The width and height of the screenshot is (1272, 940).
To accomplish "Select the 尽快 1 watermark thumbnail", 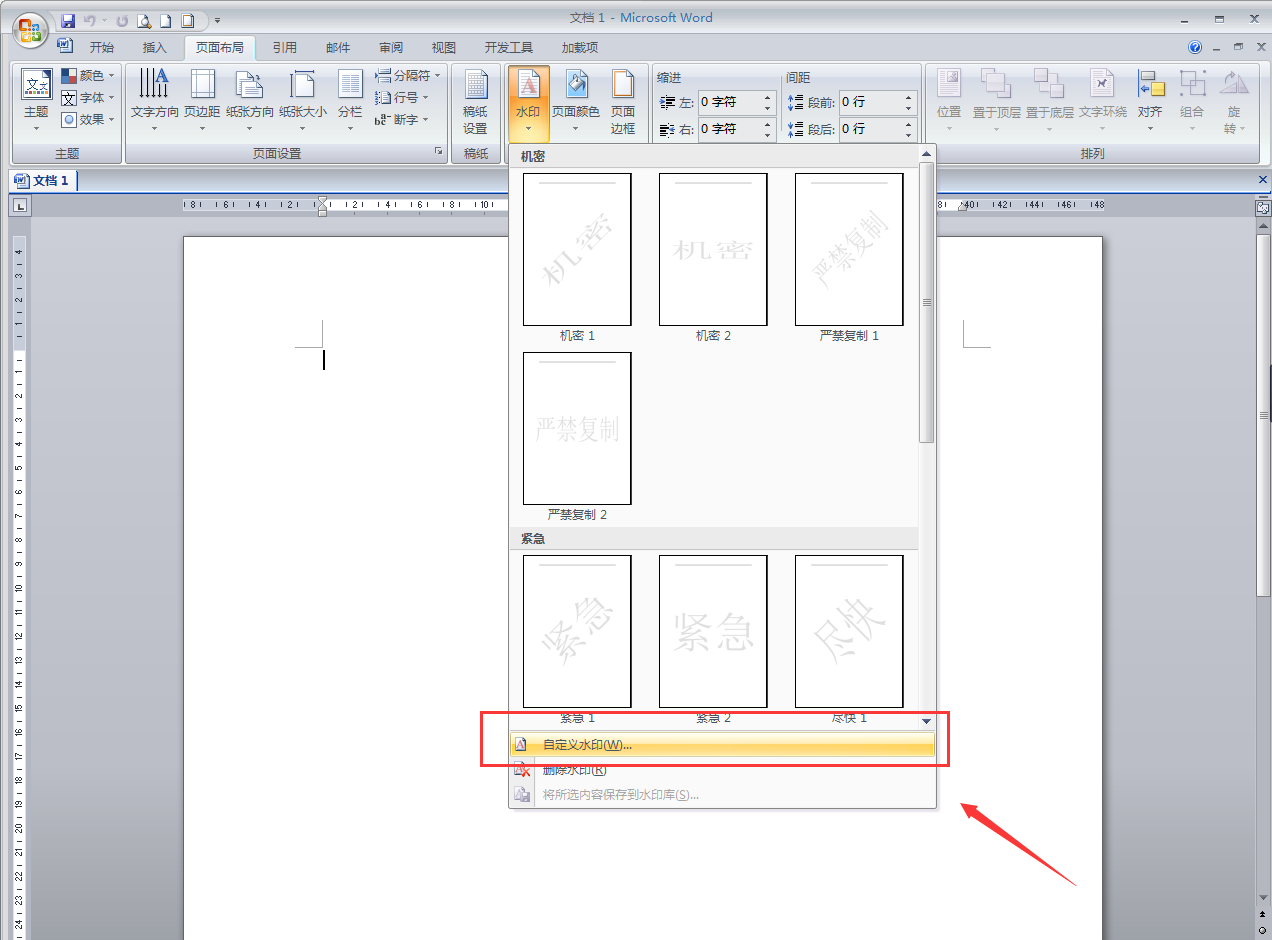I will [849, 632].
